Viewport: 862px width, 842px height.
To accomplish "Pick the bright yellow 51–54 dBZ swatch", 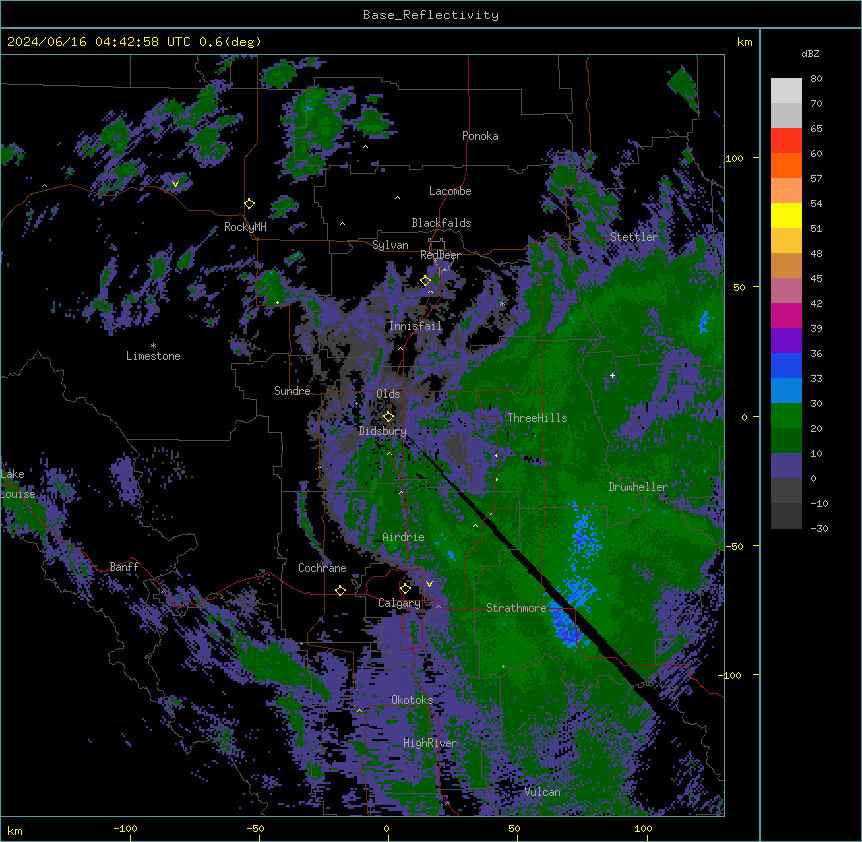I will [x=786, y=215].
